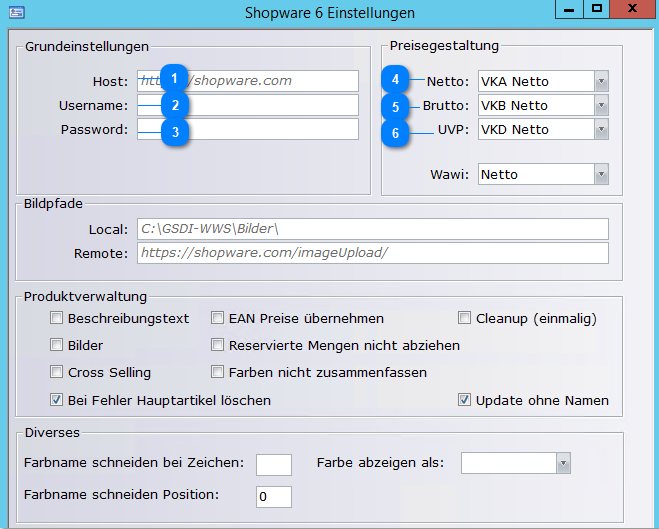Enable the Beschreibungstext checkbox
This screenshot has height=529, width=659.
(56, 318)
